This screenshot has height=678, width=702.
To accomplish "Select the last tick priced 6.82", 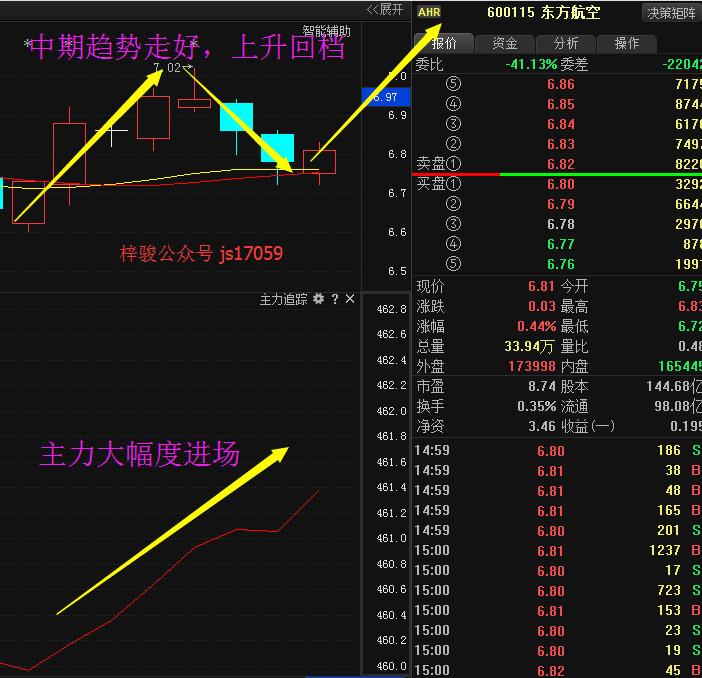I will click(557, 670).
